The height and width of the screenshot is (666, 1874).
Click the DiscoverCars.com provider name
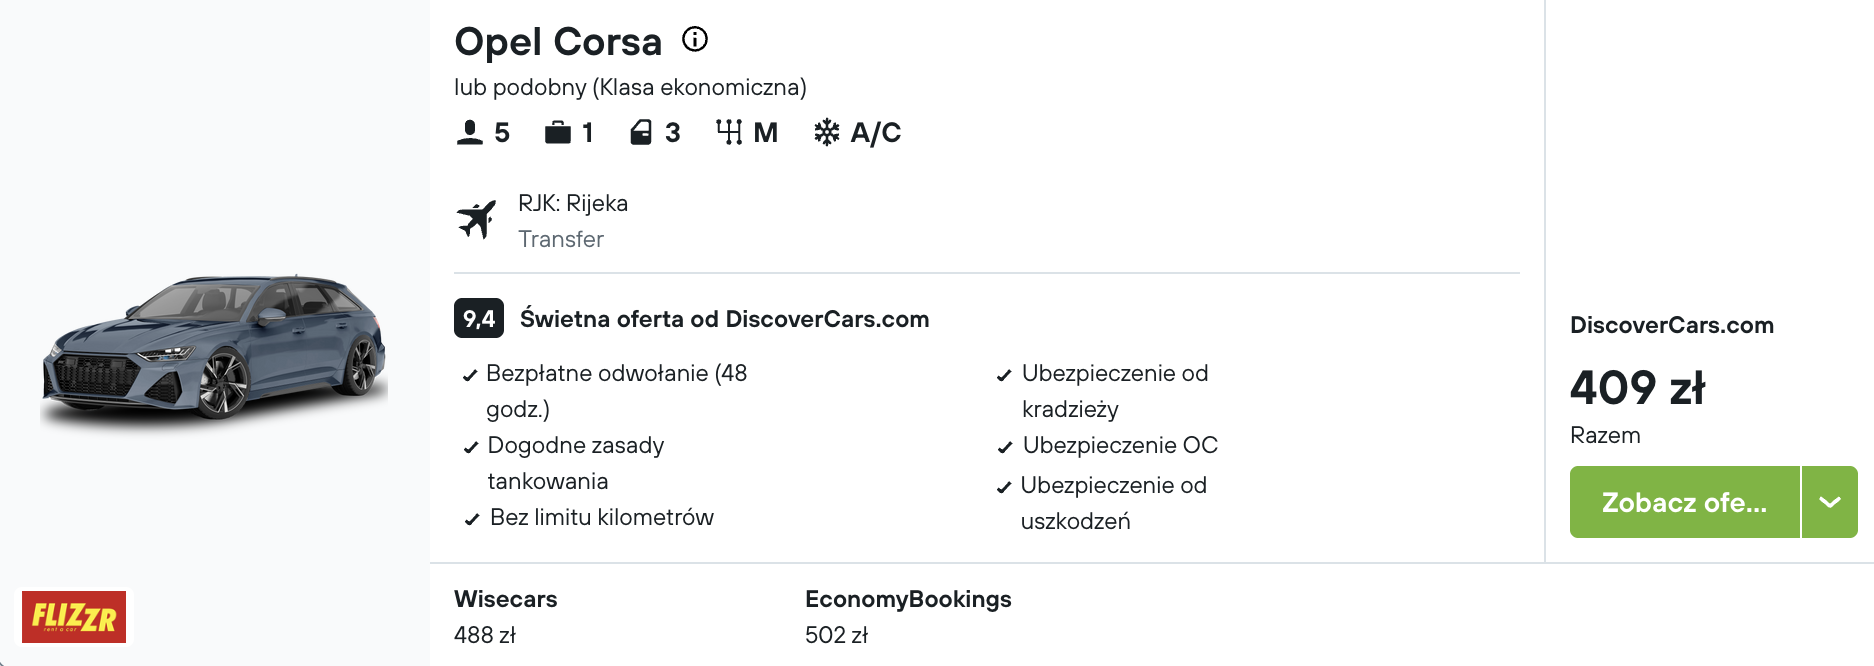[1672, 325]
